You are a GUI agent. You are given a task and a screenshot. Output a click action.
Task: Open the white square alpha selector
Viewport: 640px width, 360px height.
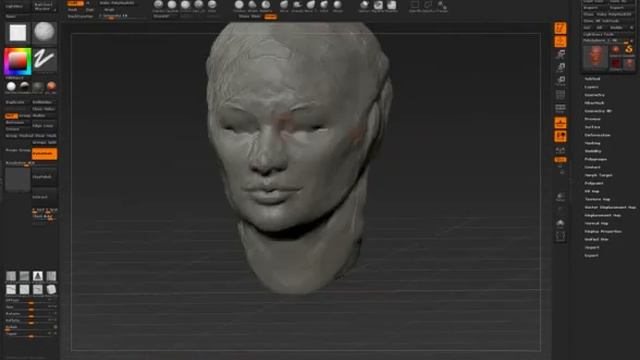tap(18, 33)
